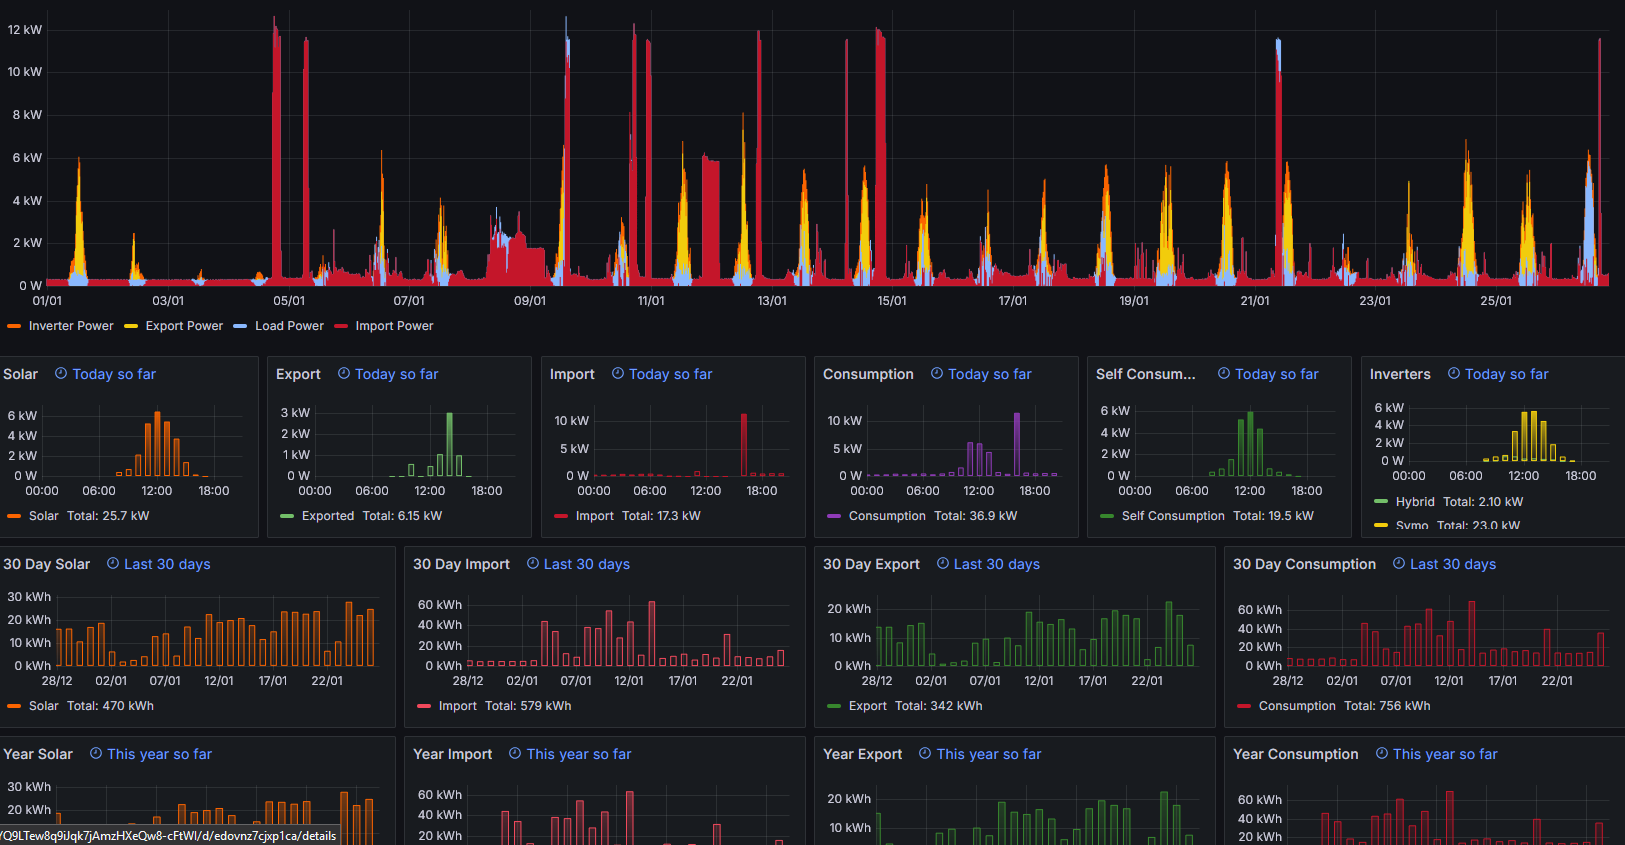The width and height of the screenshot is (1625, 845).
Task: Click 'Last 30 days' link in 30 Day Import
Action: [587, 564]
